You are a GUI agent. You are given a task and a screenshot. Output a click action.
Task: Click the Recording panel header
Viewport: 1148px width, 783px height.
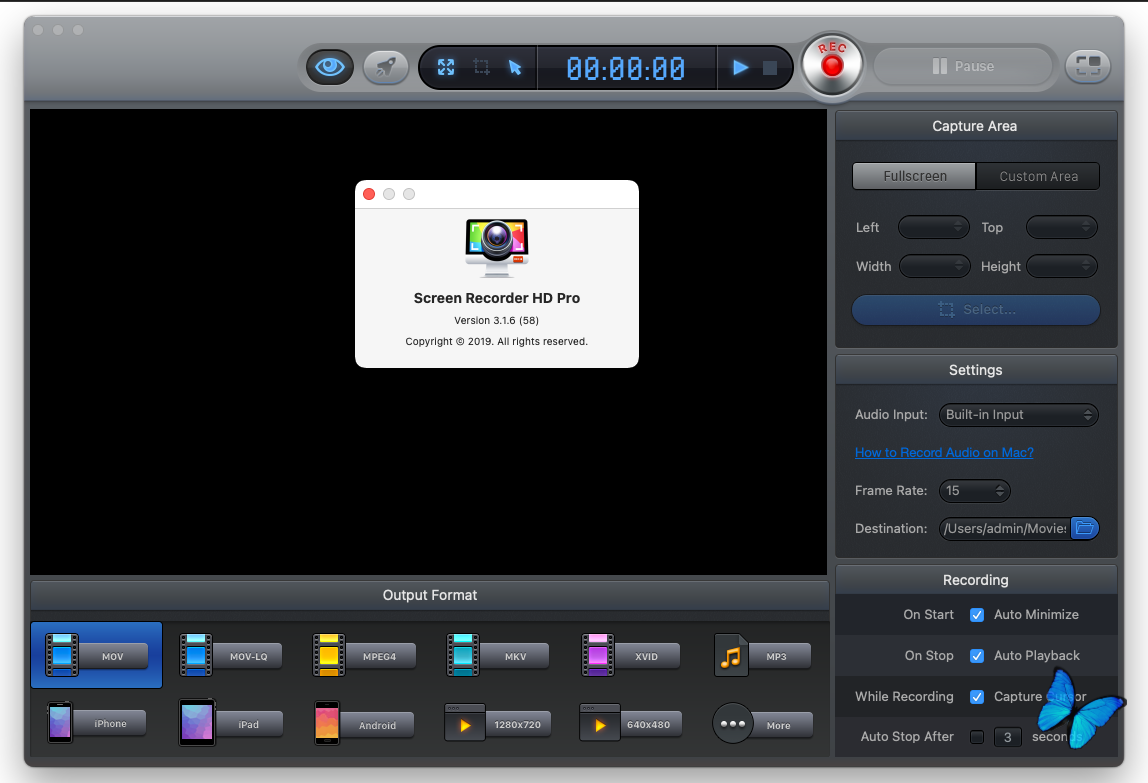[975, 580]
